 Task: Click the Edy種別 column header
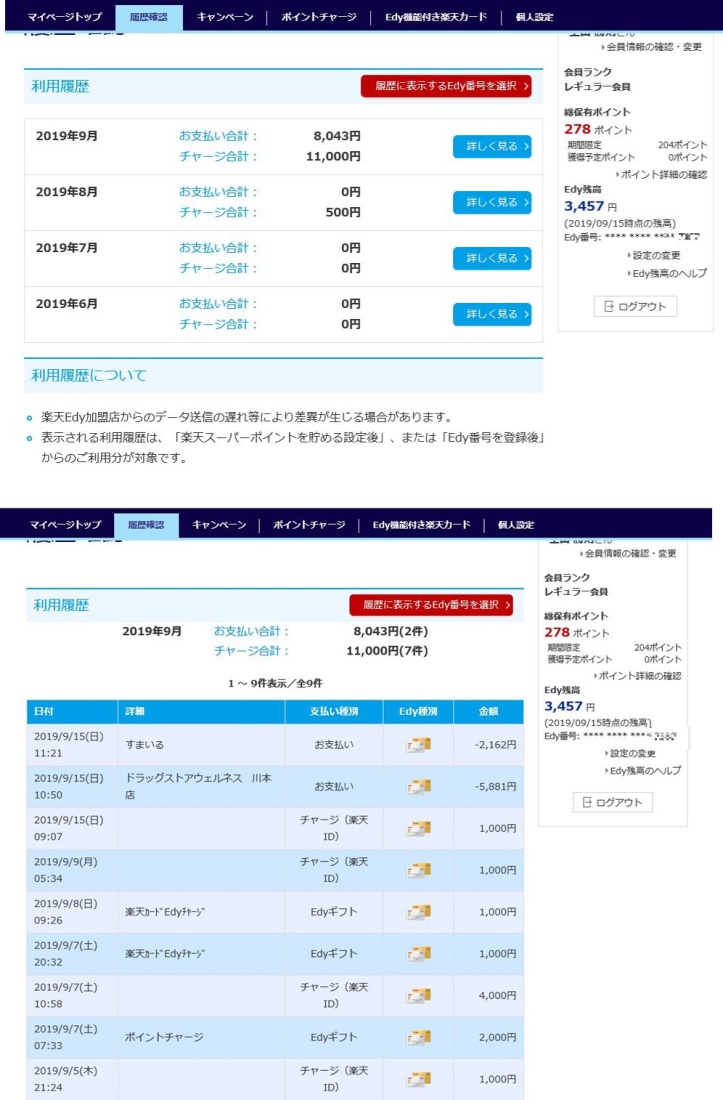[x=418, y=711]
